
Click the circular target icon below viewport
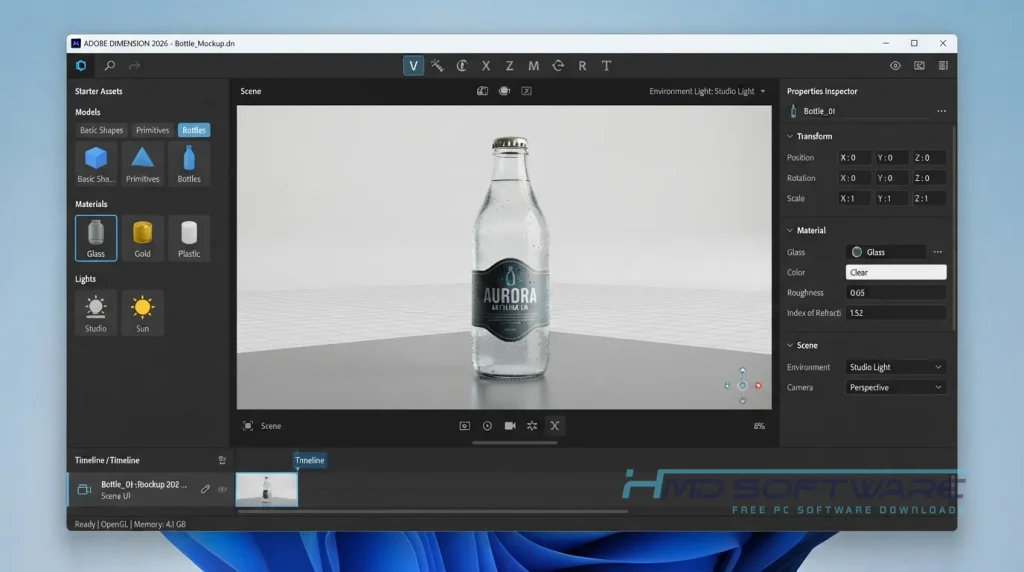(x=487, y=426)
